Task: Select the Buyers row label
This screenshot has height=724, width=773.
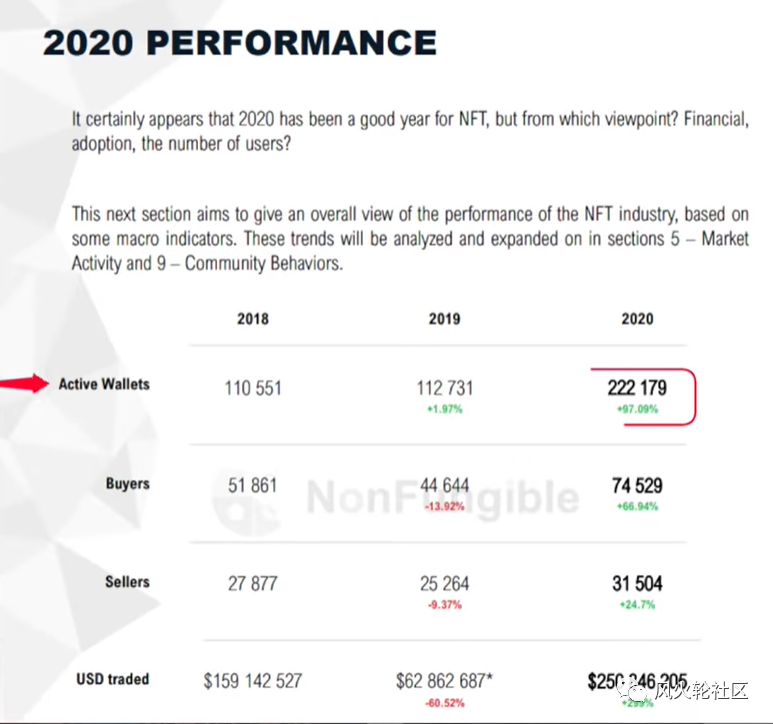Action: 127,483
